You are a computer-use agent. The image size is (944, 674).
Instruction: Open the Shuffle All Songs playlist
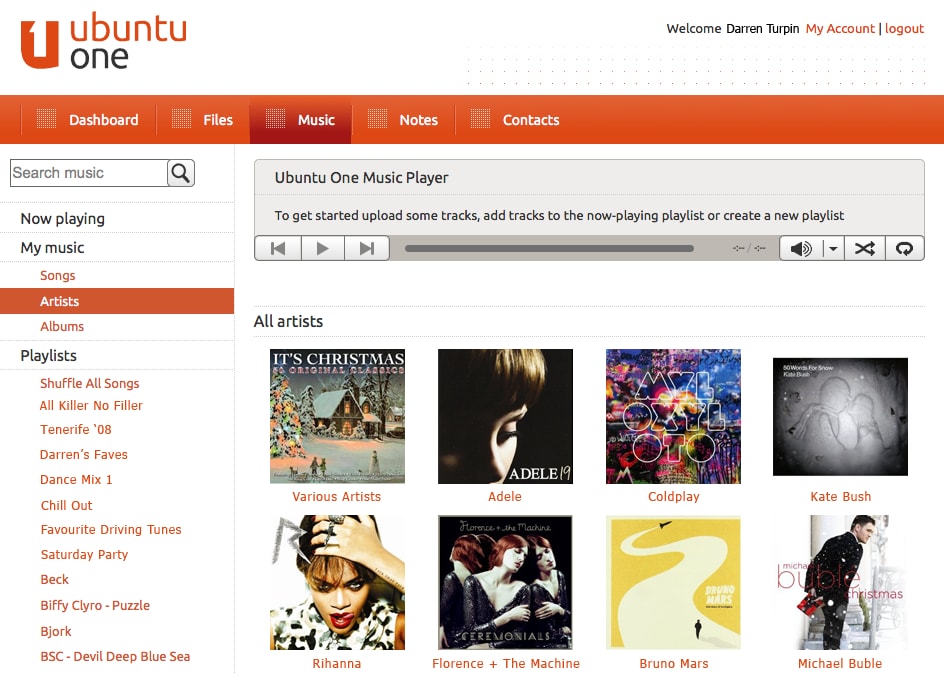tap(90, 383)
